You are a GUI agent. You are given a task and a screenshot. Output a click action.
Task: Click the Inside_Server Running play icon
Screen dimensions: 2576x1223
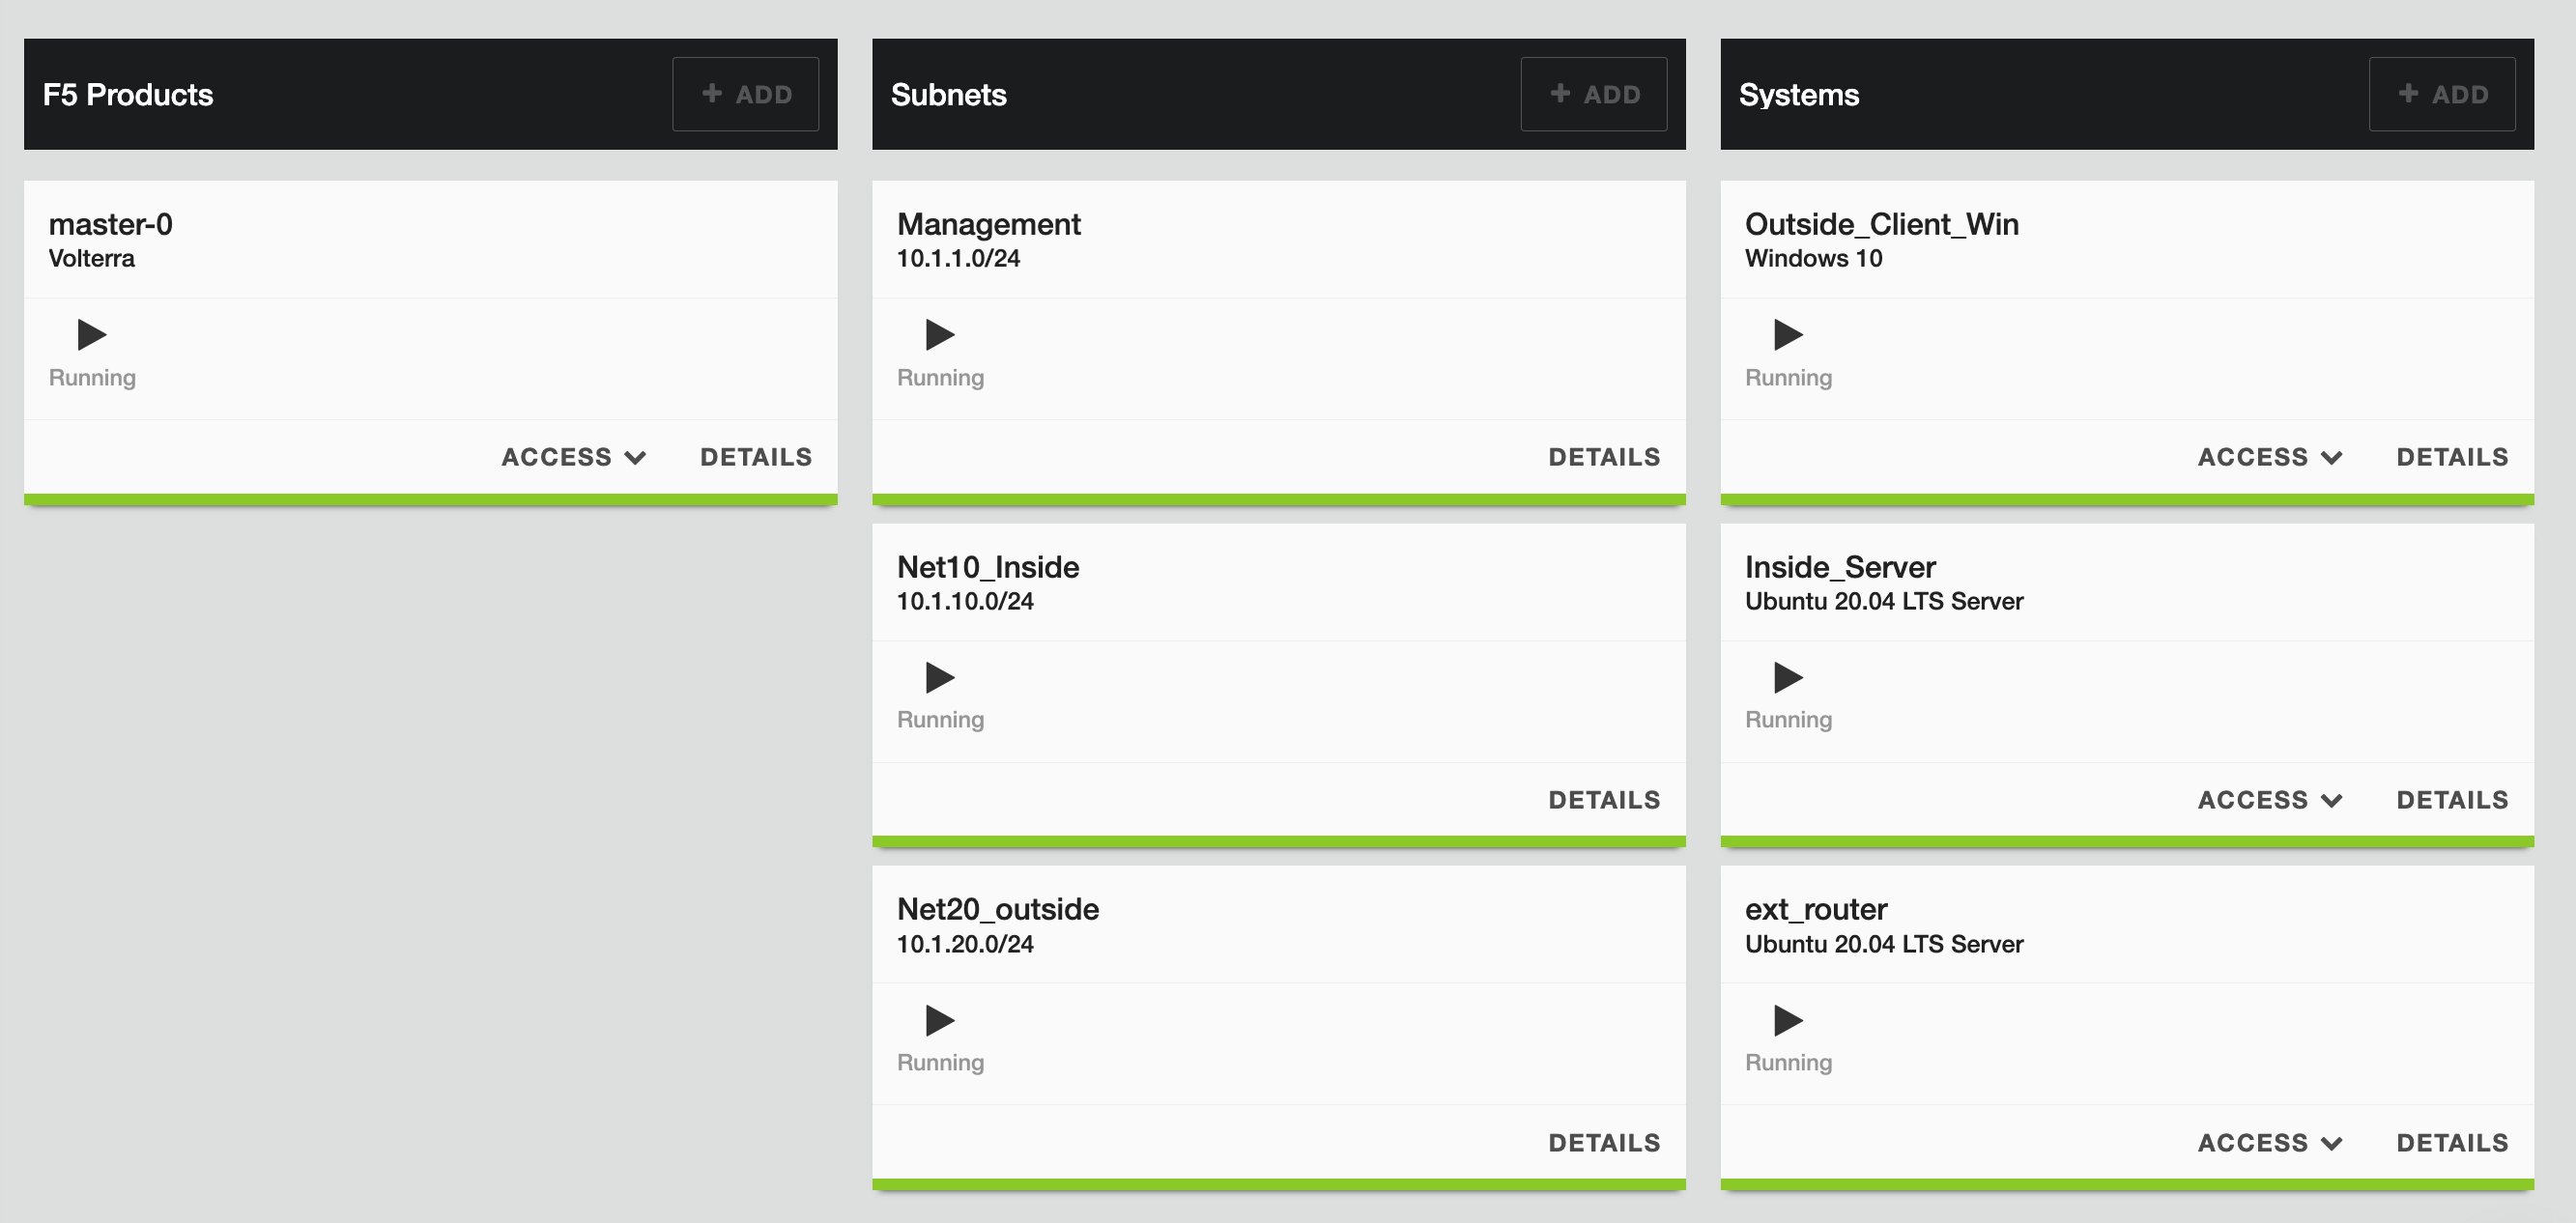[1787, 677]
